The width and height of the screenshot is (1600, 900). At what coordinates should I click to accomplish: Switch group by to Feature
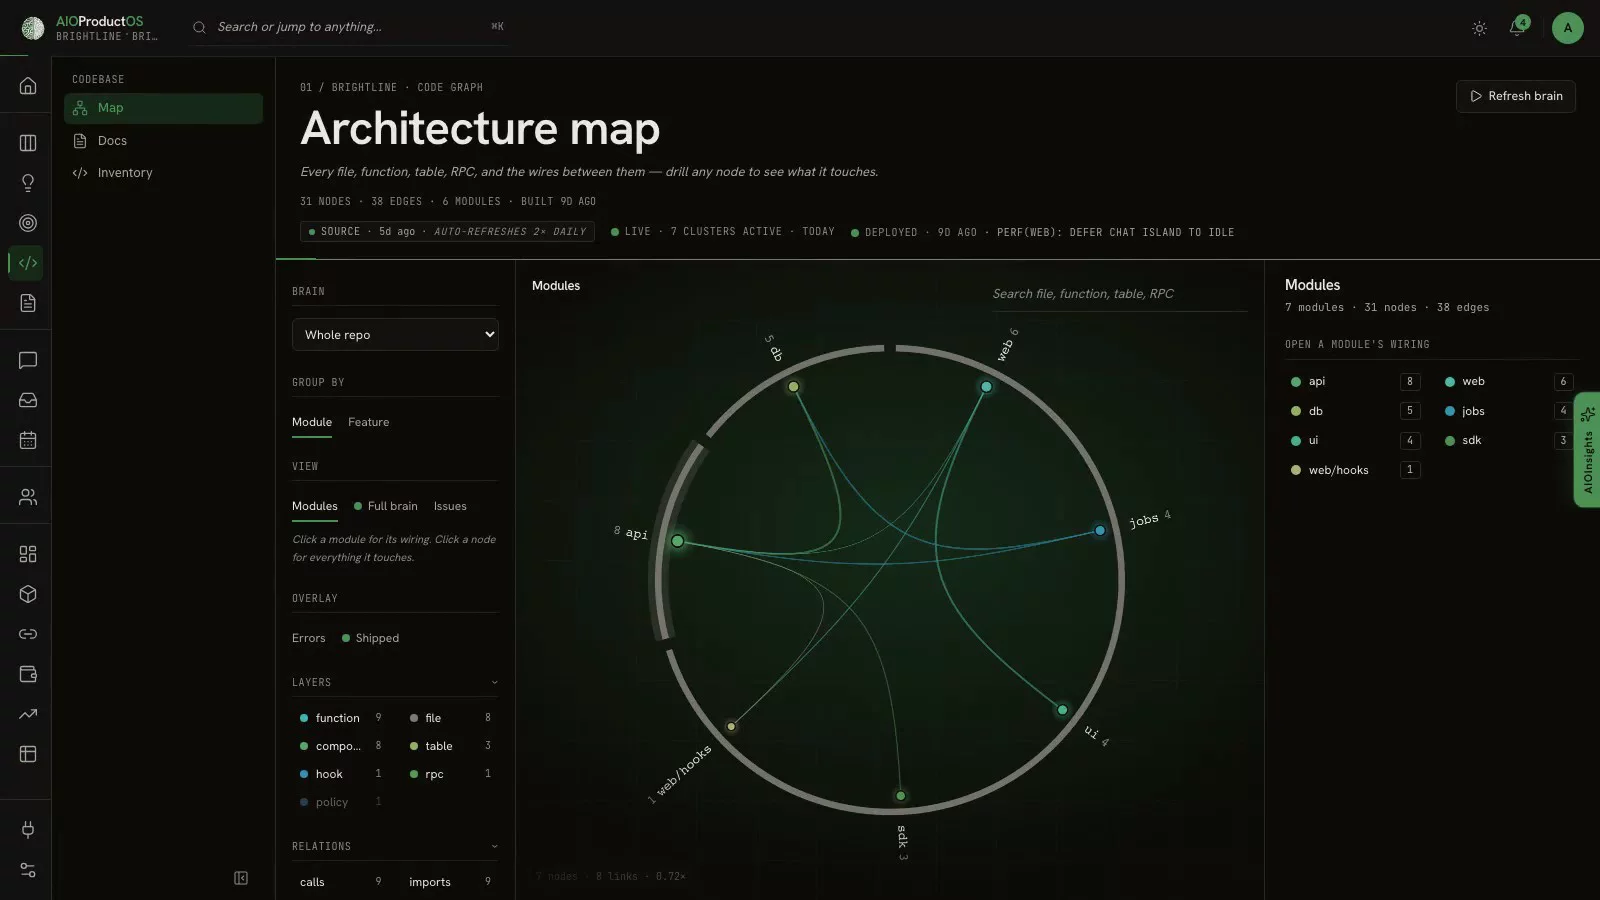368,422
